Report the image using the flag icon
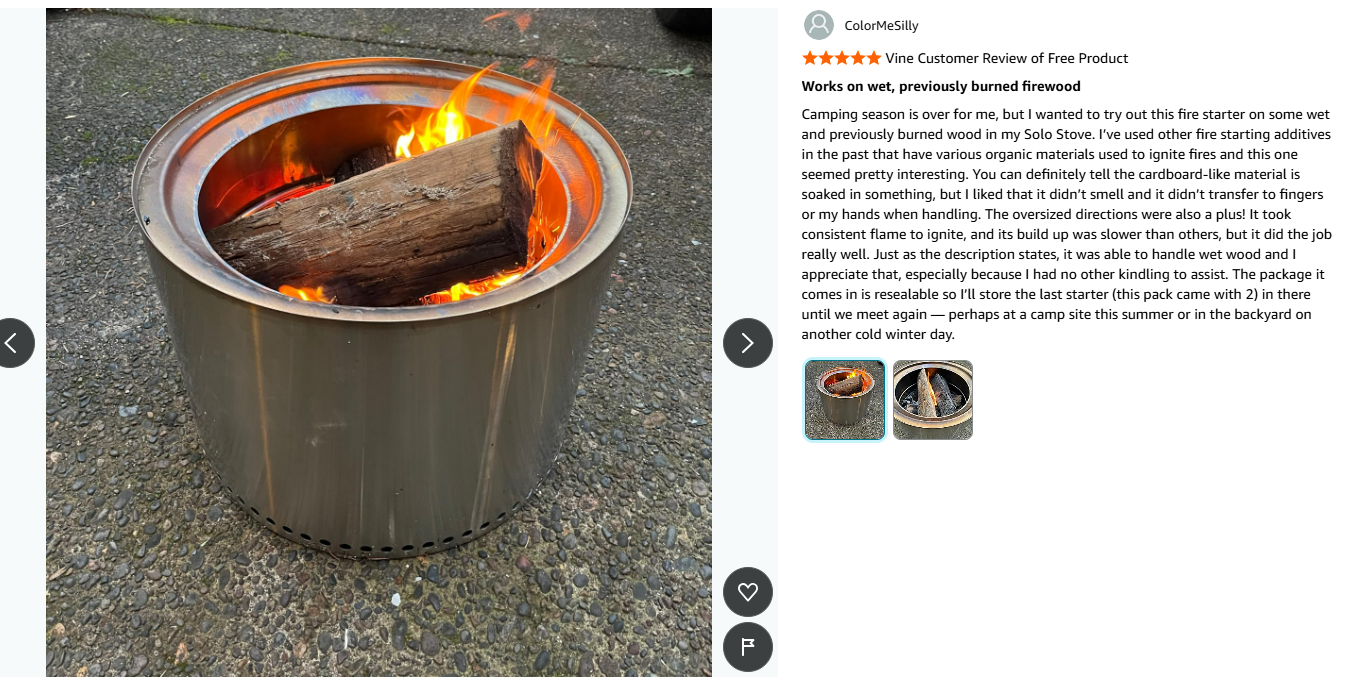The height and width of the screenshot is (680, 1359). pyautogui.click(x=748, y=647)
